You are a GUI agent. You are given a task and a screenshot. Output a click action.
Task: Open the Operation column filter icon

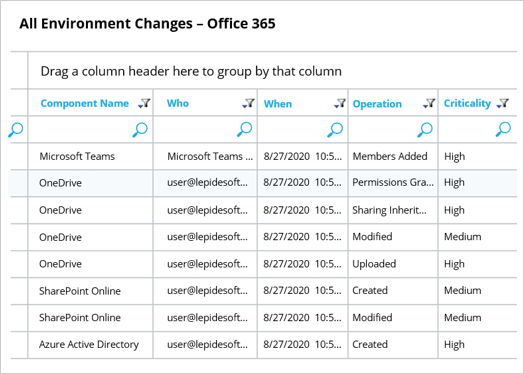(429, 103)
